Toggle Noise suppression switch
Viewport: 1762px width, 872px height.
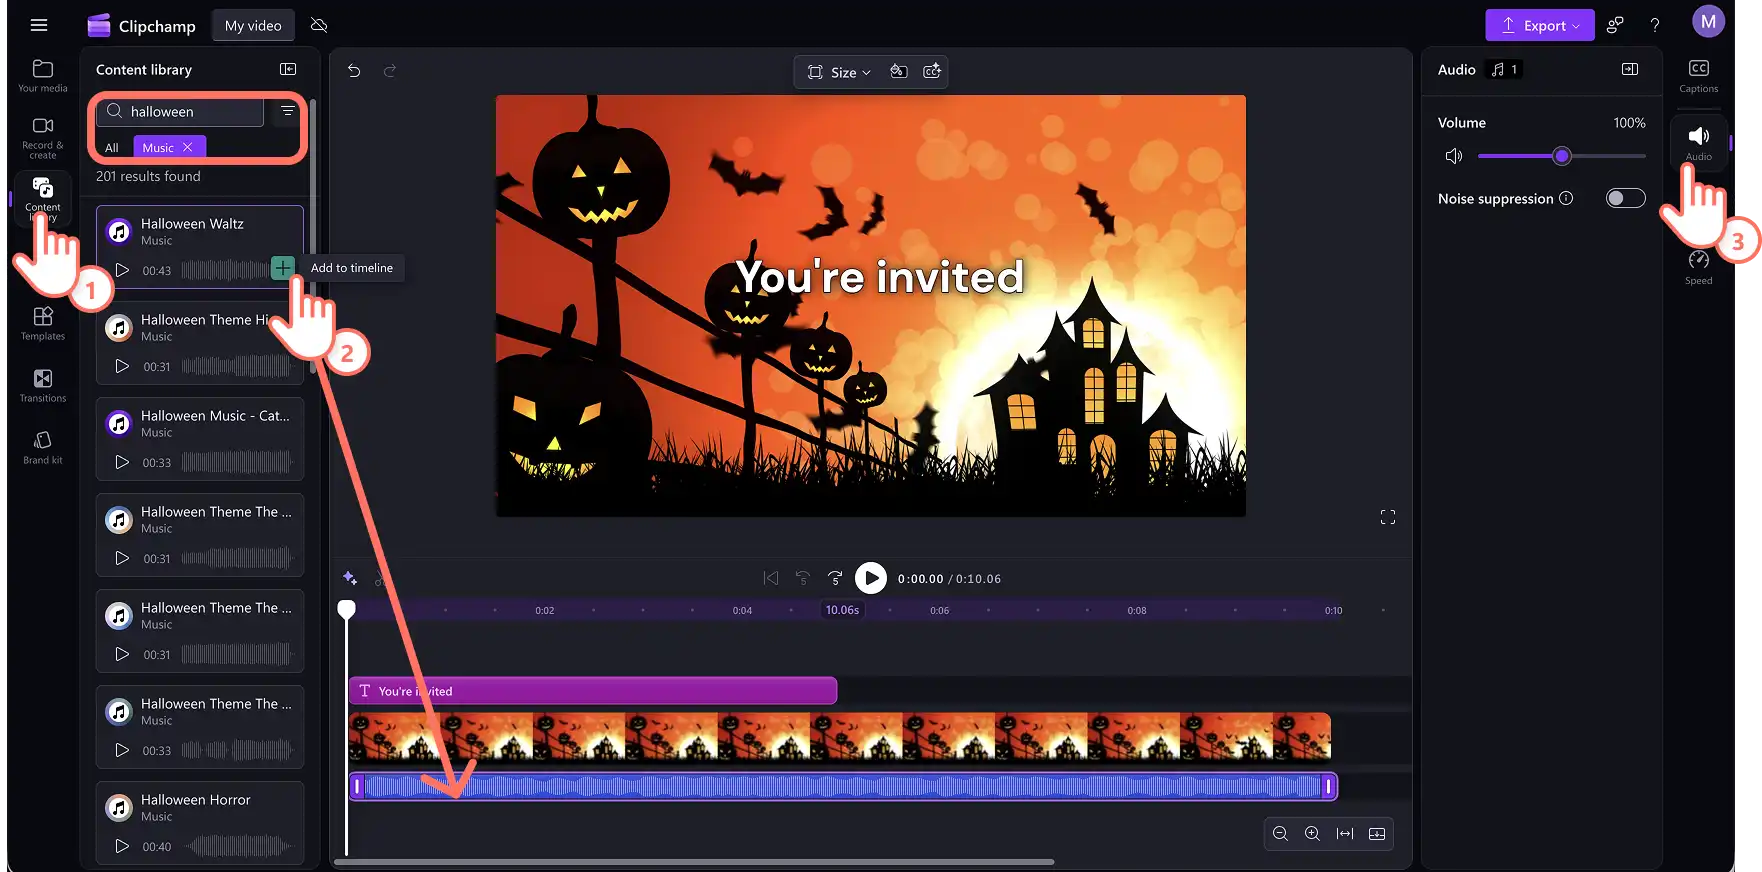click(x=1625, y=198)
